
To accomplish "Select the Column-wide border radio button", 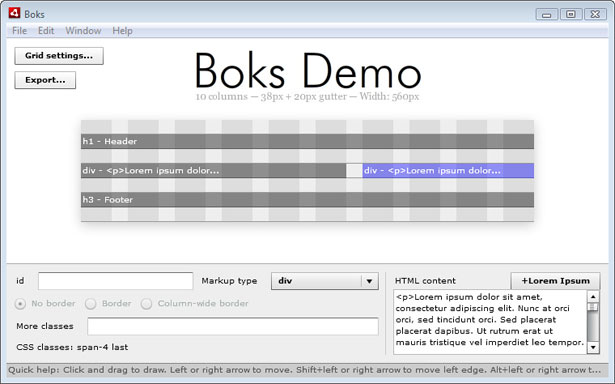I will 146,304.
